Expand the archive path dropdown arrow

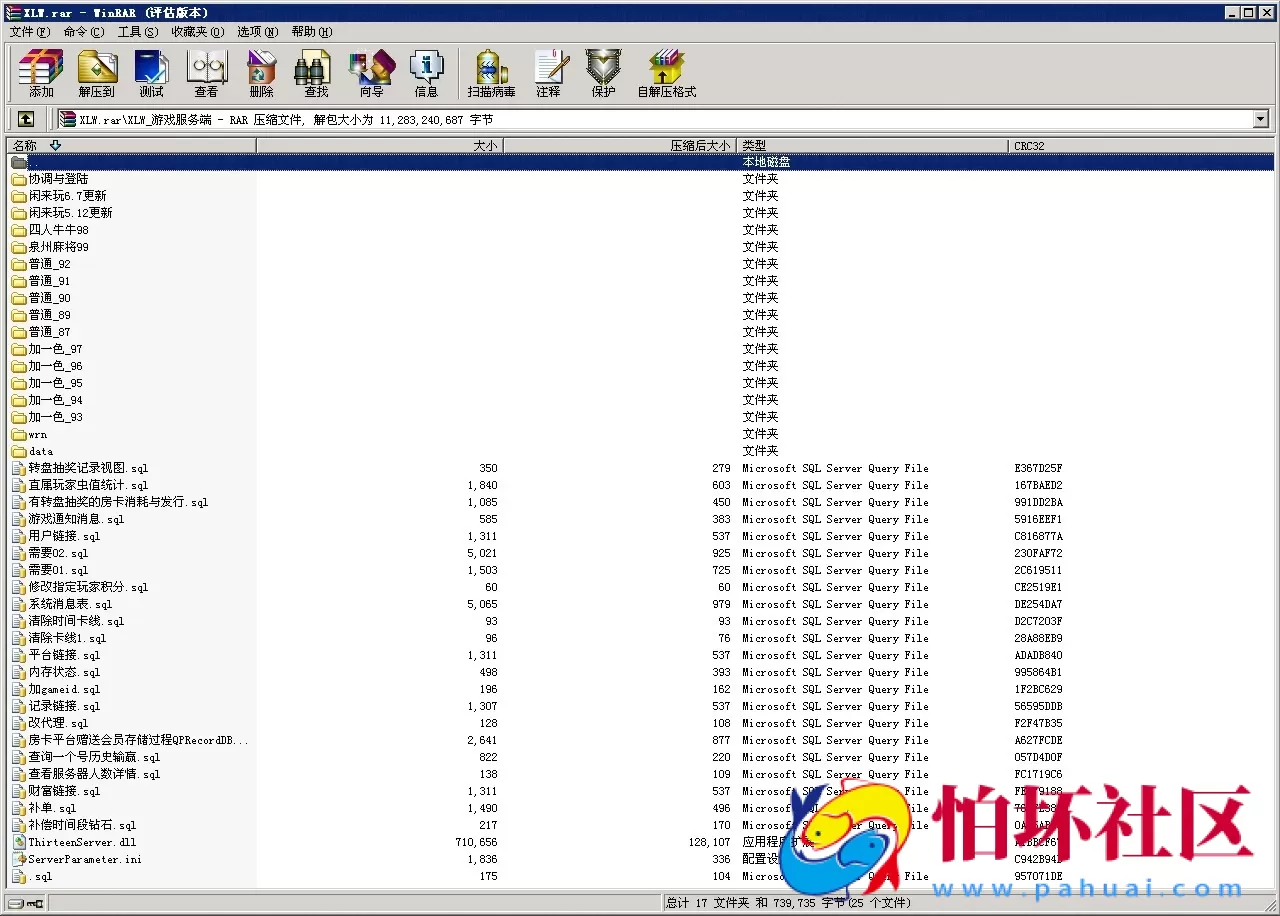(1260, 120)
